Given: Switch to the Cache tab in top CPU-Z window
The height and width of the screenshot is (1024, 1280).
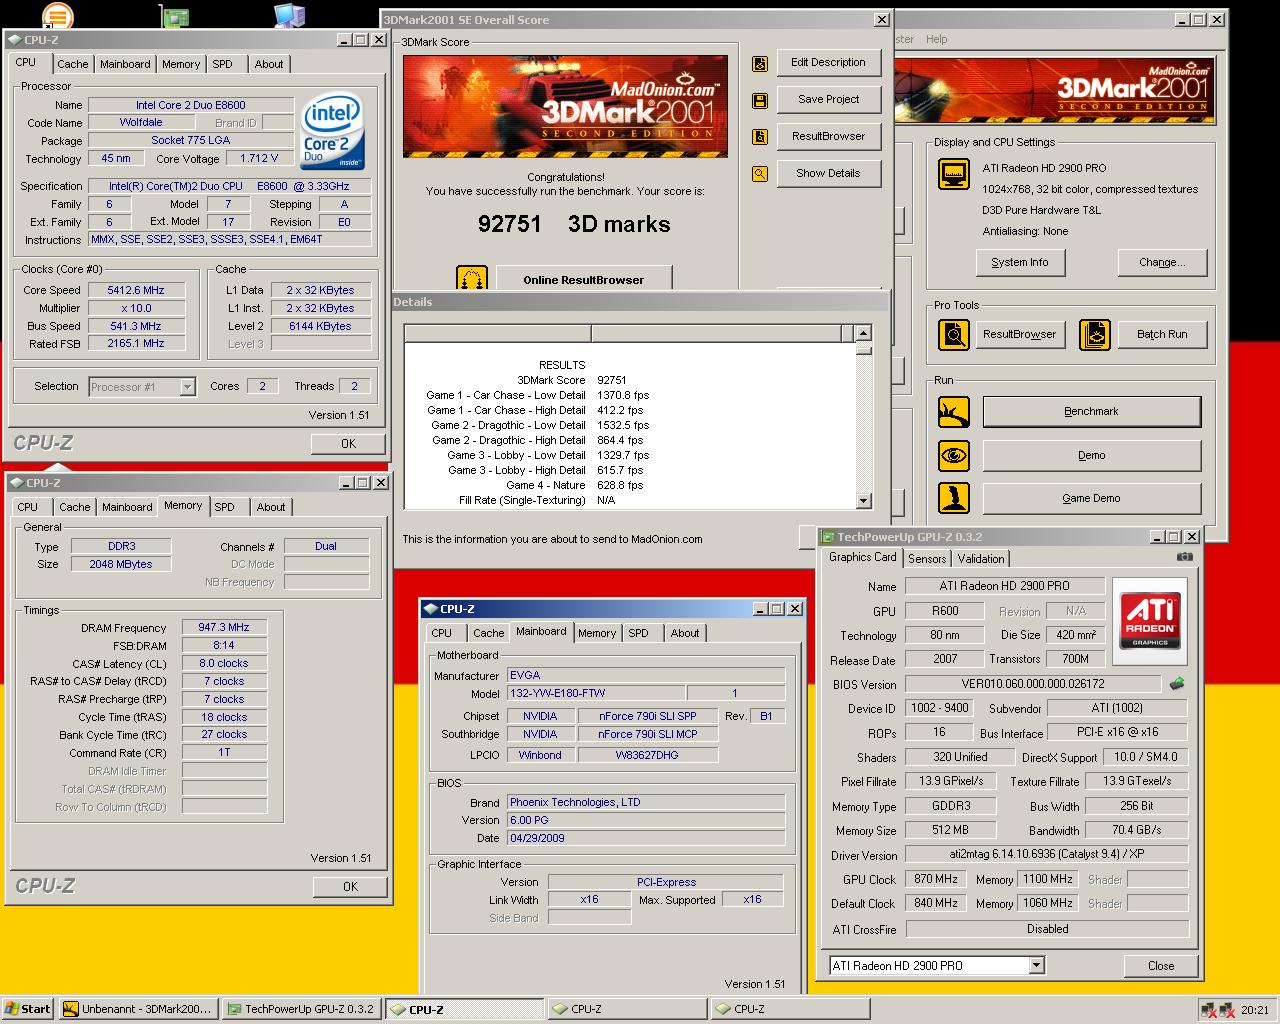Looking at the screenshot, I should (x=72, y=64).
